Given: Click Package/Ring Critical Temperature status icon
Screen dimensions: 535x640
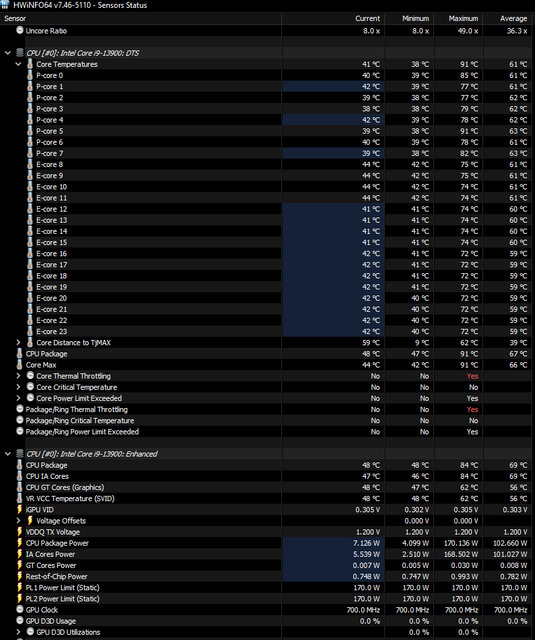Looking at the screenshot, I should [20, 420].
